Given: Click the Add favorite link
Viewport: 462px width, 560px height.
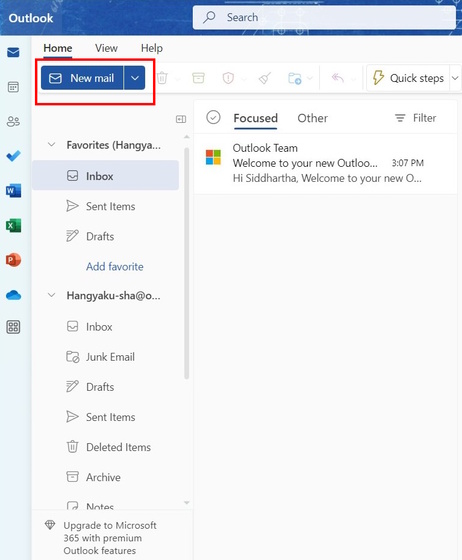Looking at the screenshot, I should point(115,266).
